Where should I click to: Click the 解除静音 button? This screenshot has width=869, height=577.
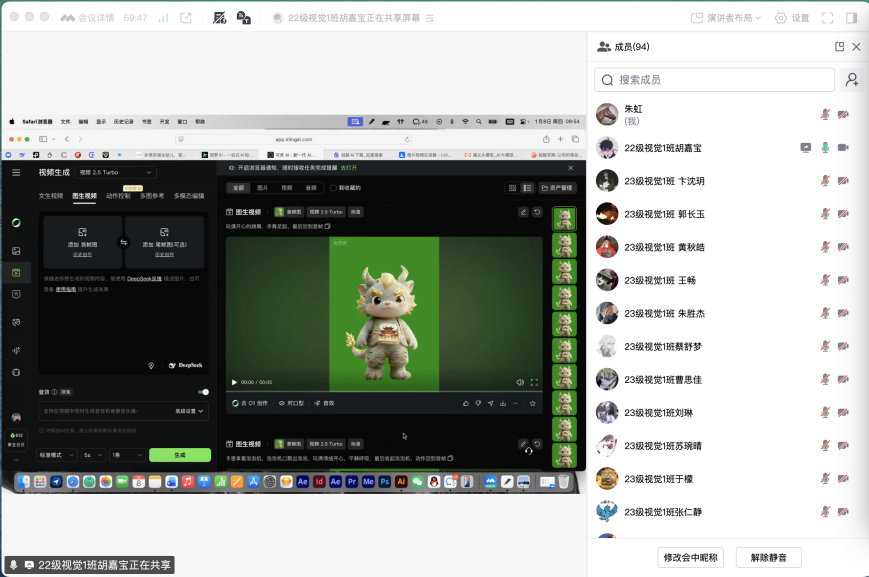(768, 557)
